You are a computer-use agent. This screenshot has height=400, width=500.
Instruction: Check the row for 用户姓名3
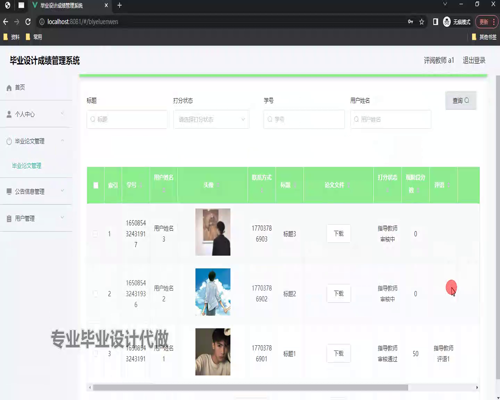(x=96, y=234)
